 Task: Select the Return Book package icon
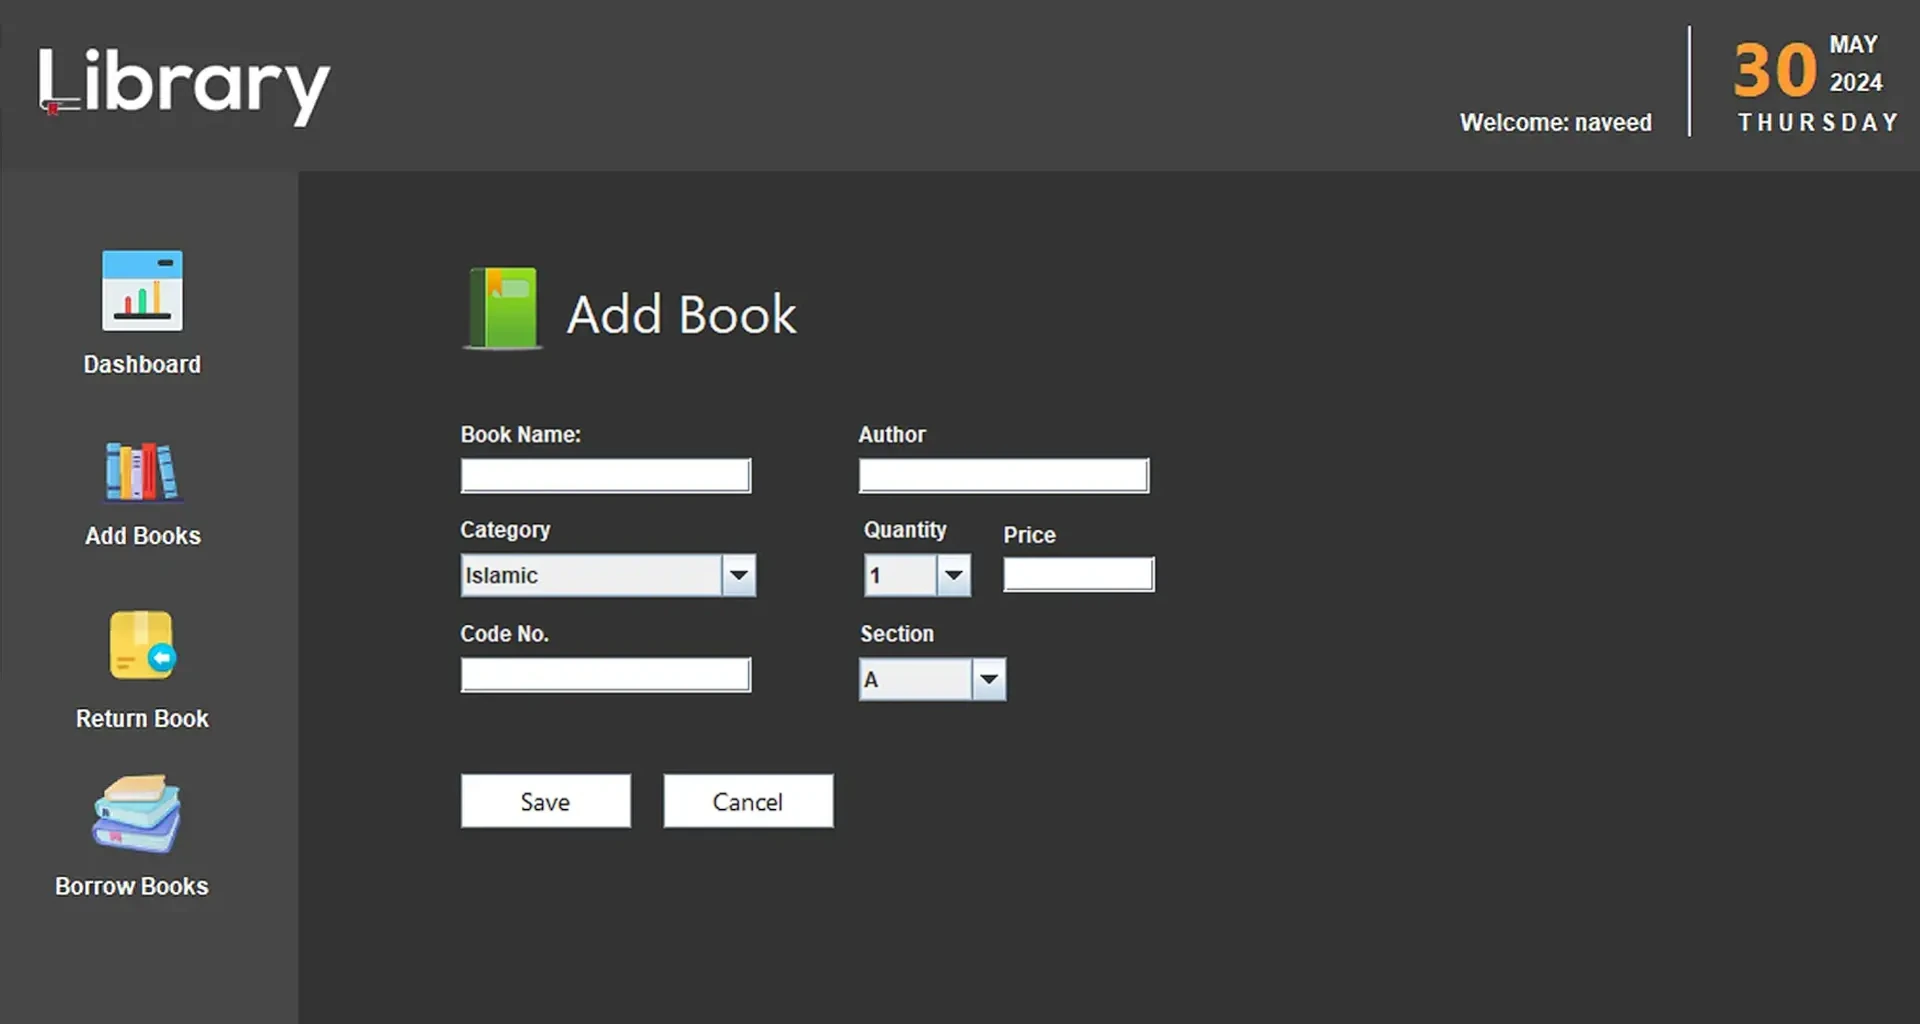142,645
